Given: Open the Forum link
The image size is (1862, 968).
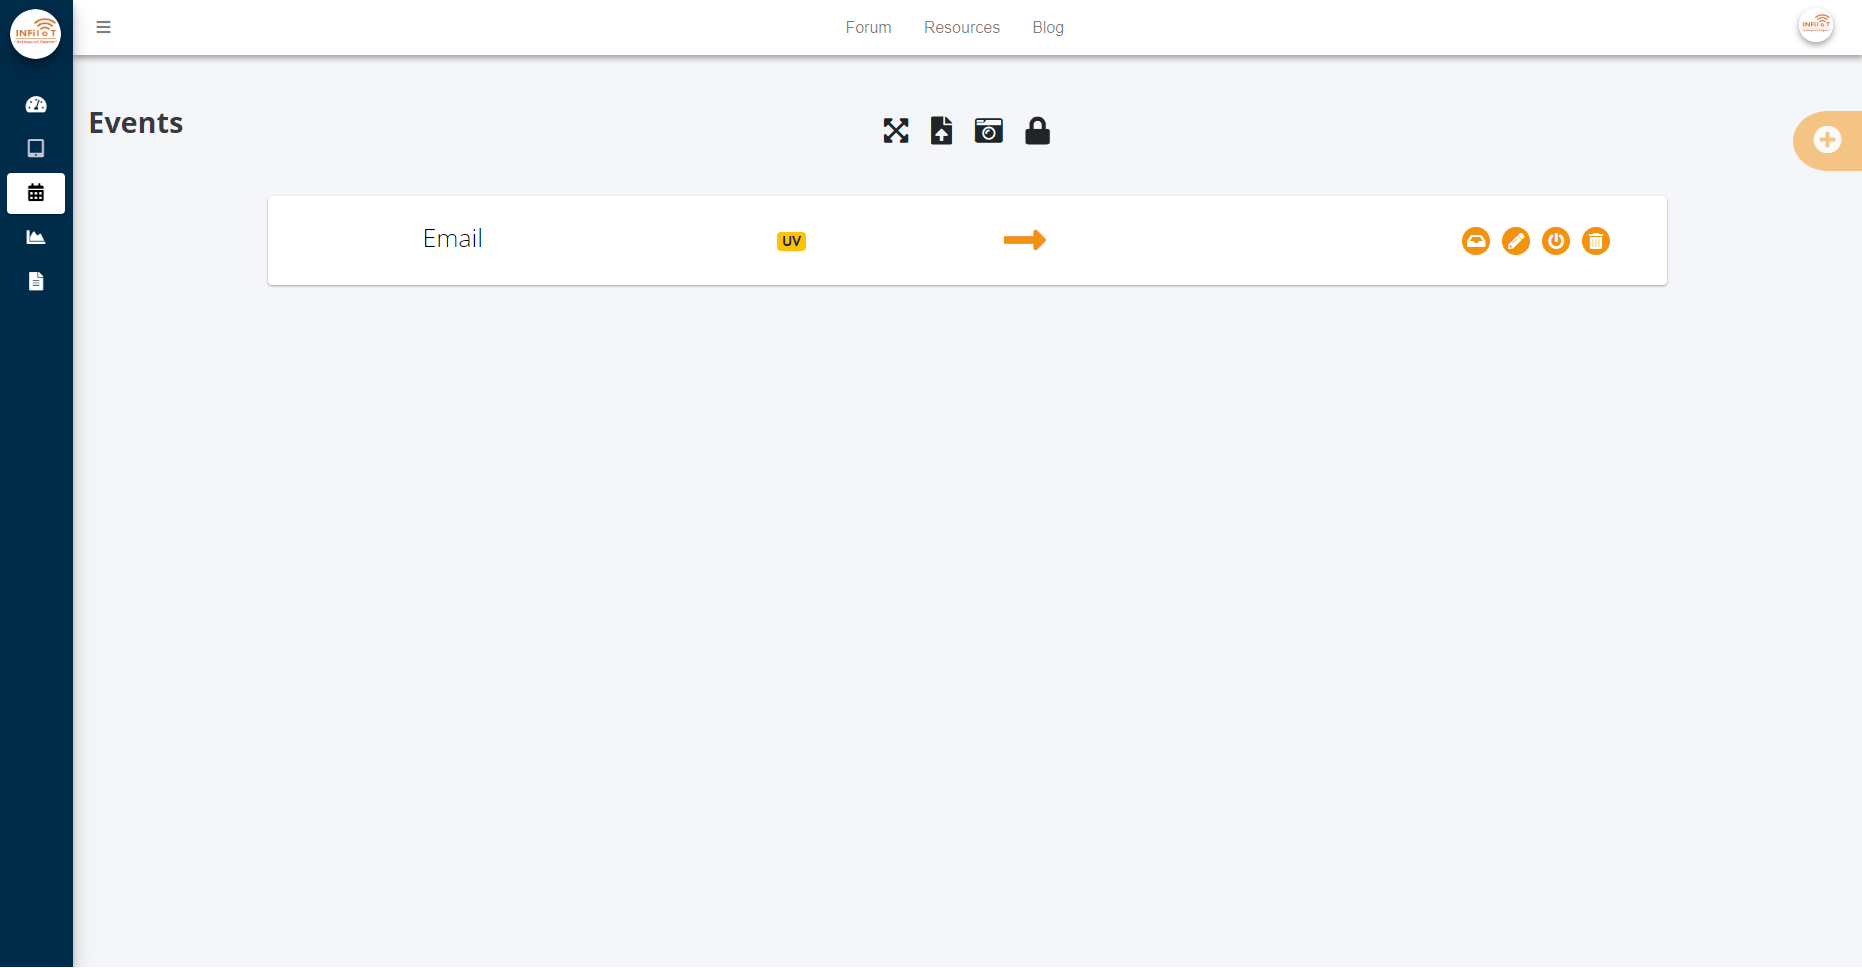Looking at the screenshot, I should (x=868, y=28).
